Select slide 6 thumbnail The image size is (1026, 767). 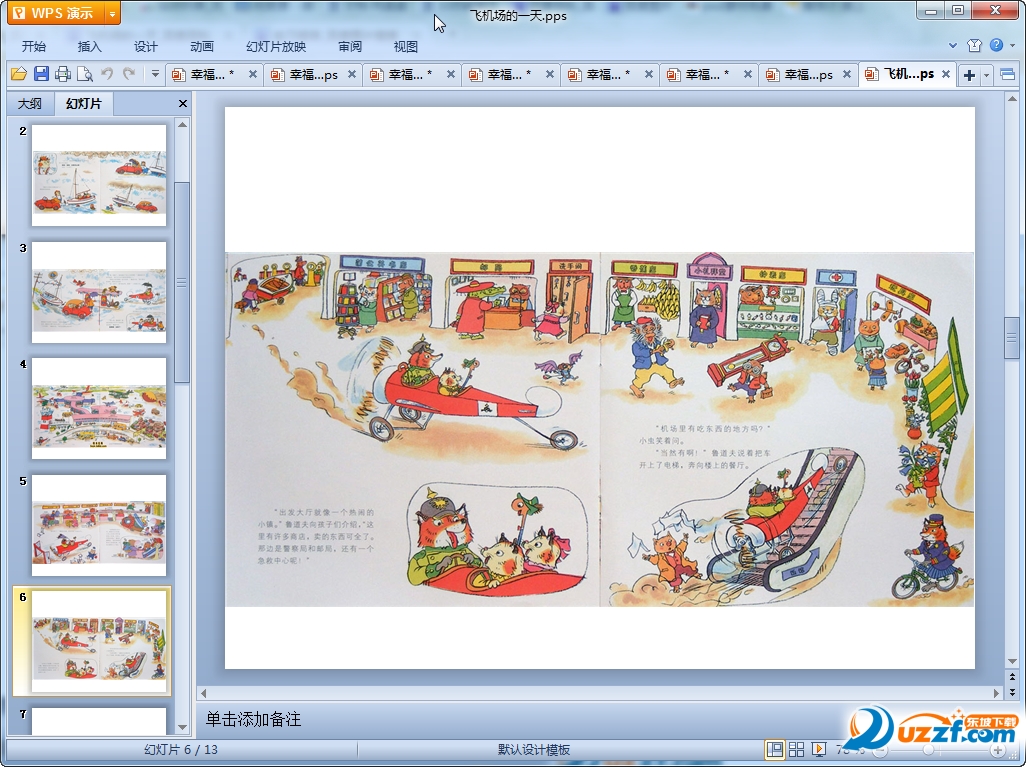pyautogui.click(x=99, y=641)
